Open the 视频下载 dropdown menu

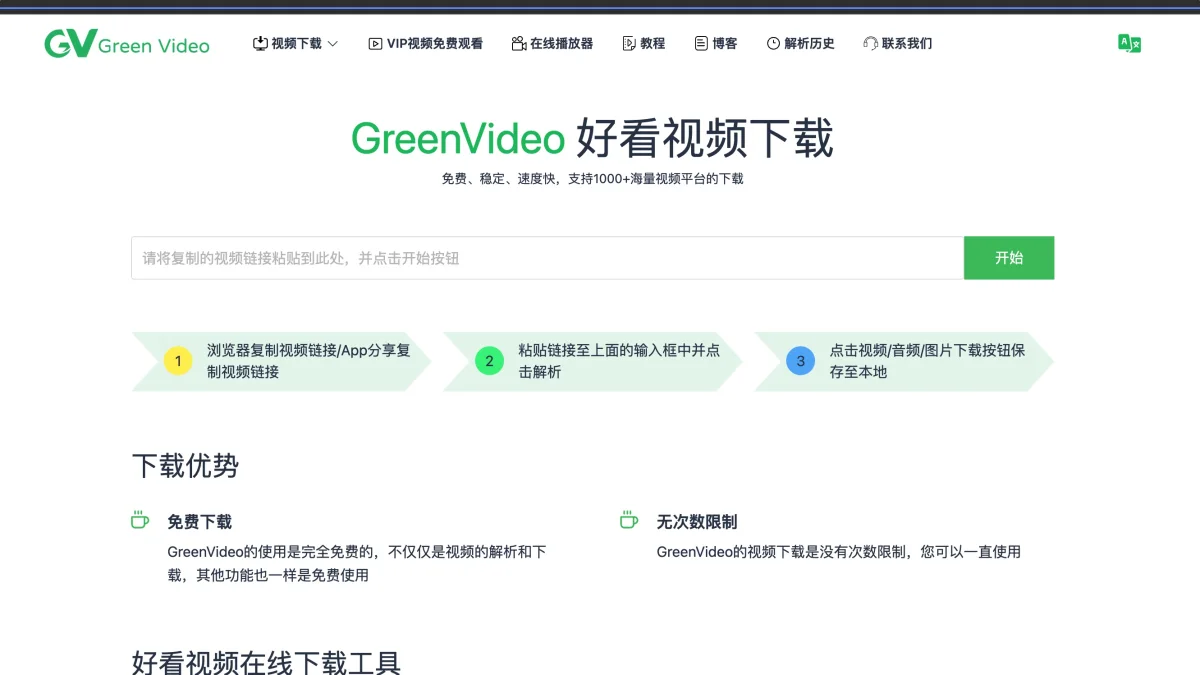pyautogui.click(x=296, y=44)
